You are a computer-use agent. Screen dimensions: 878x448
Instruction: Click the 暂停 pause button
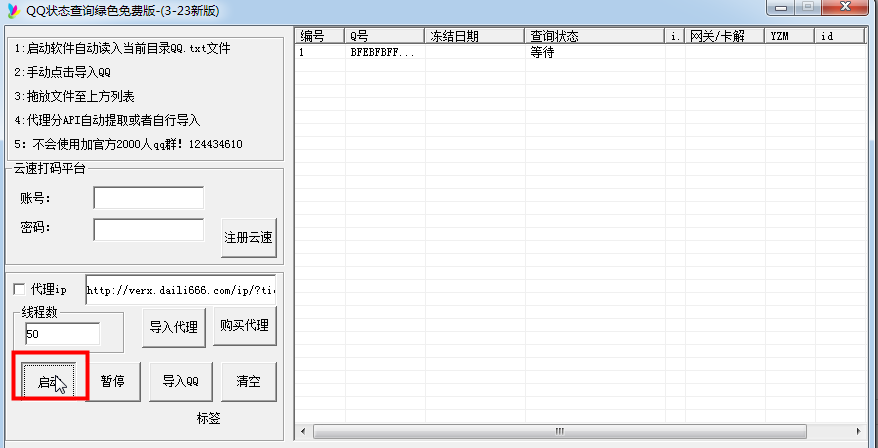[x=113, y=381]
